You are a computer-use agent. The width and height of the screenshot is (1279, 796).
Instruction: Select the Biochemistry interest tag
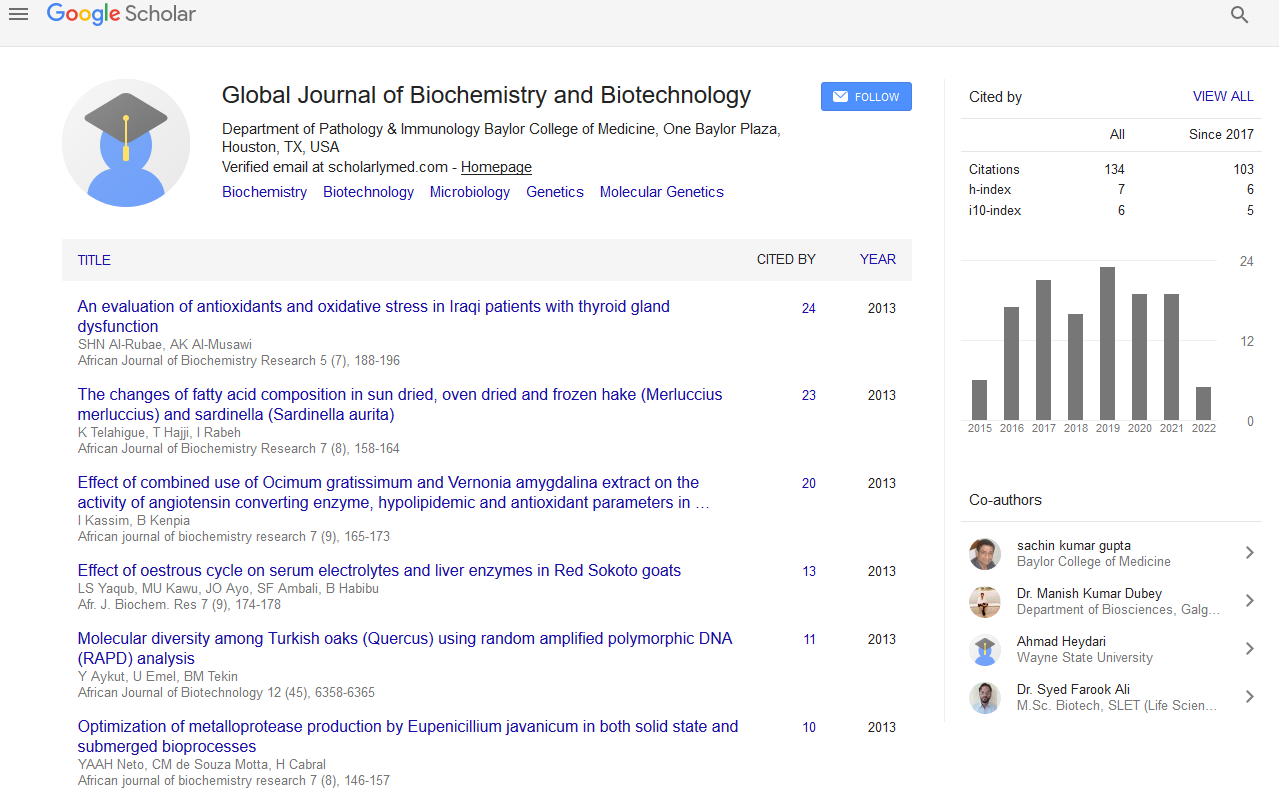coord(264,192)
